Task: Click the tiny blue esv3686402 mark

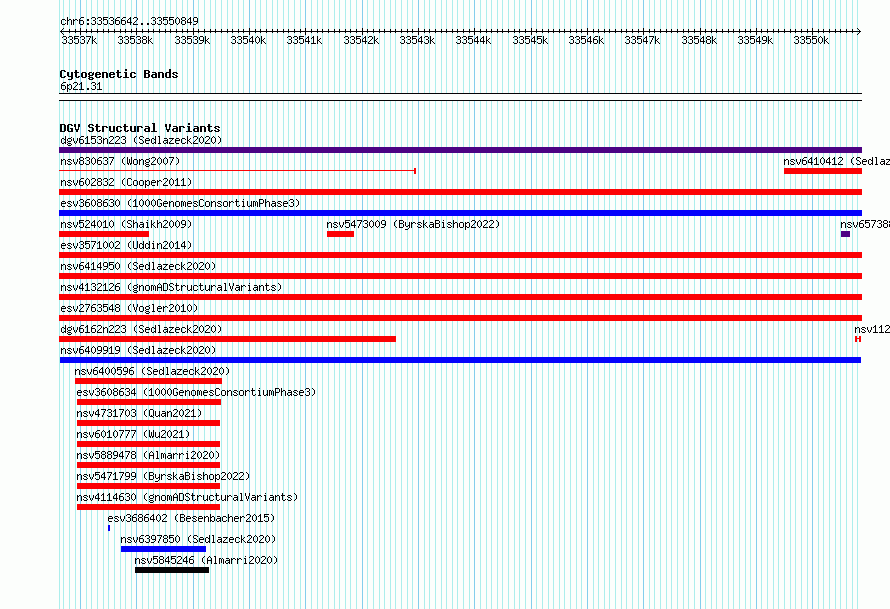Action: point(109,528)
